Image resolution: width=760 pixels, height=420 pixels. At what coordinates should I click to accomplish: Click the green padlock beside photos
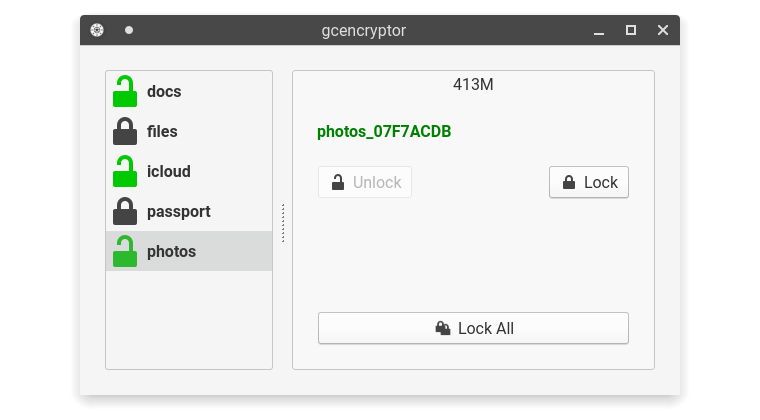click(x=125, y=251)
